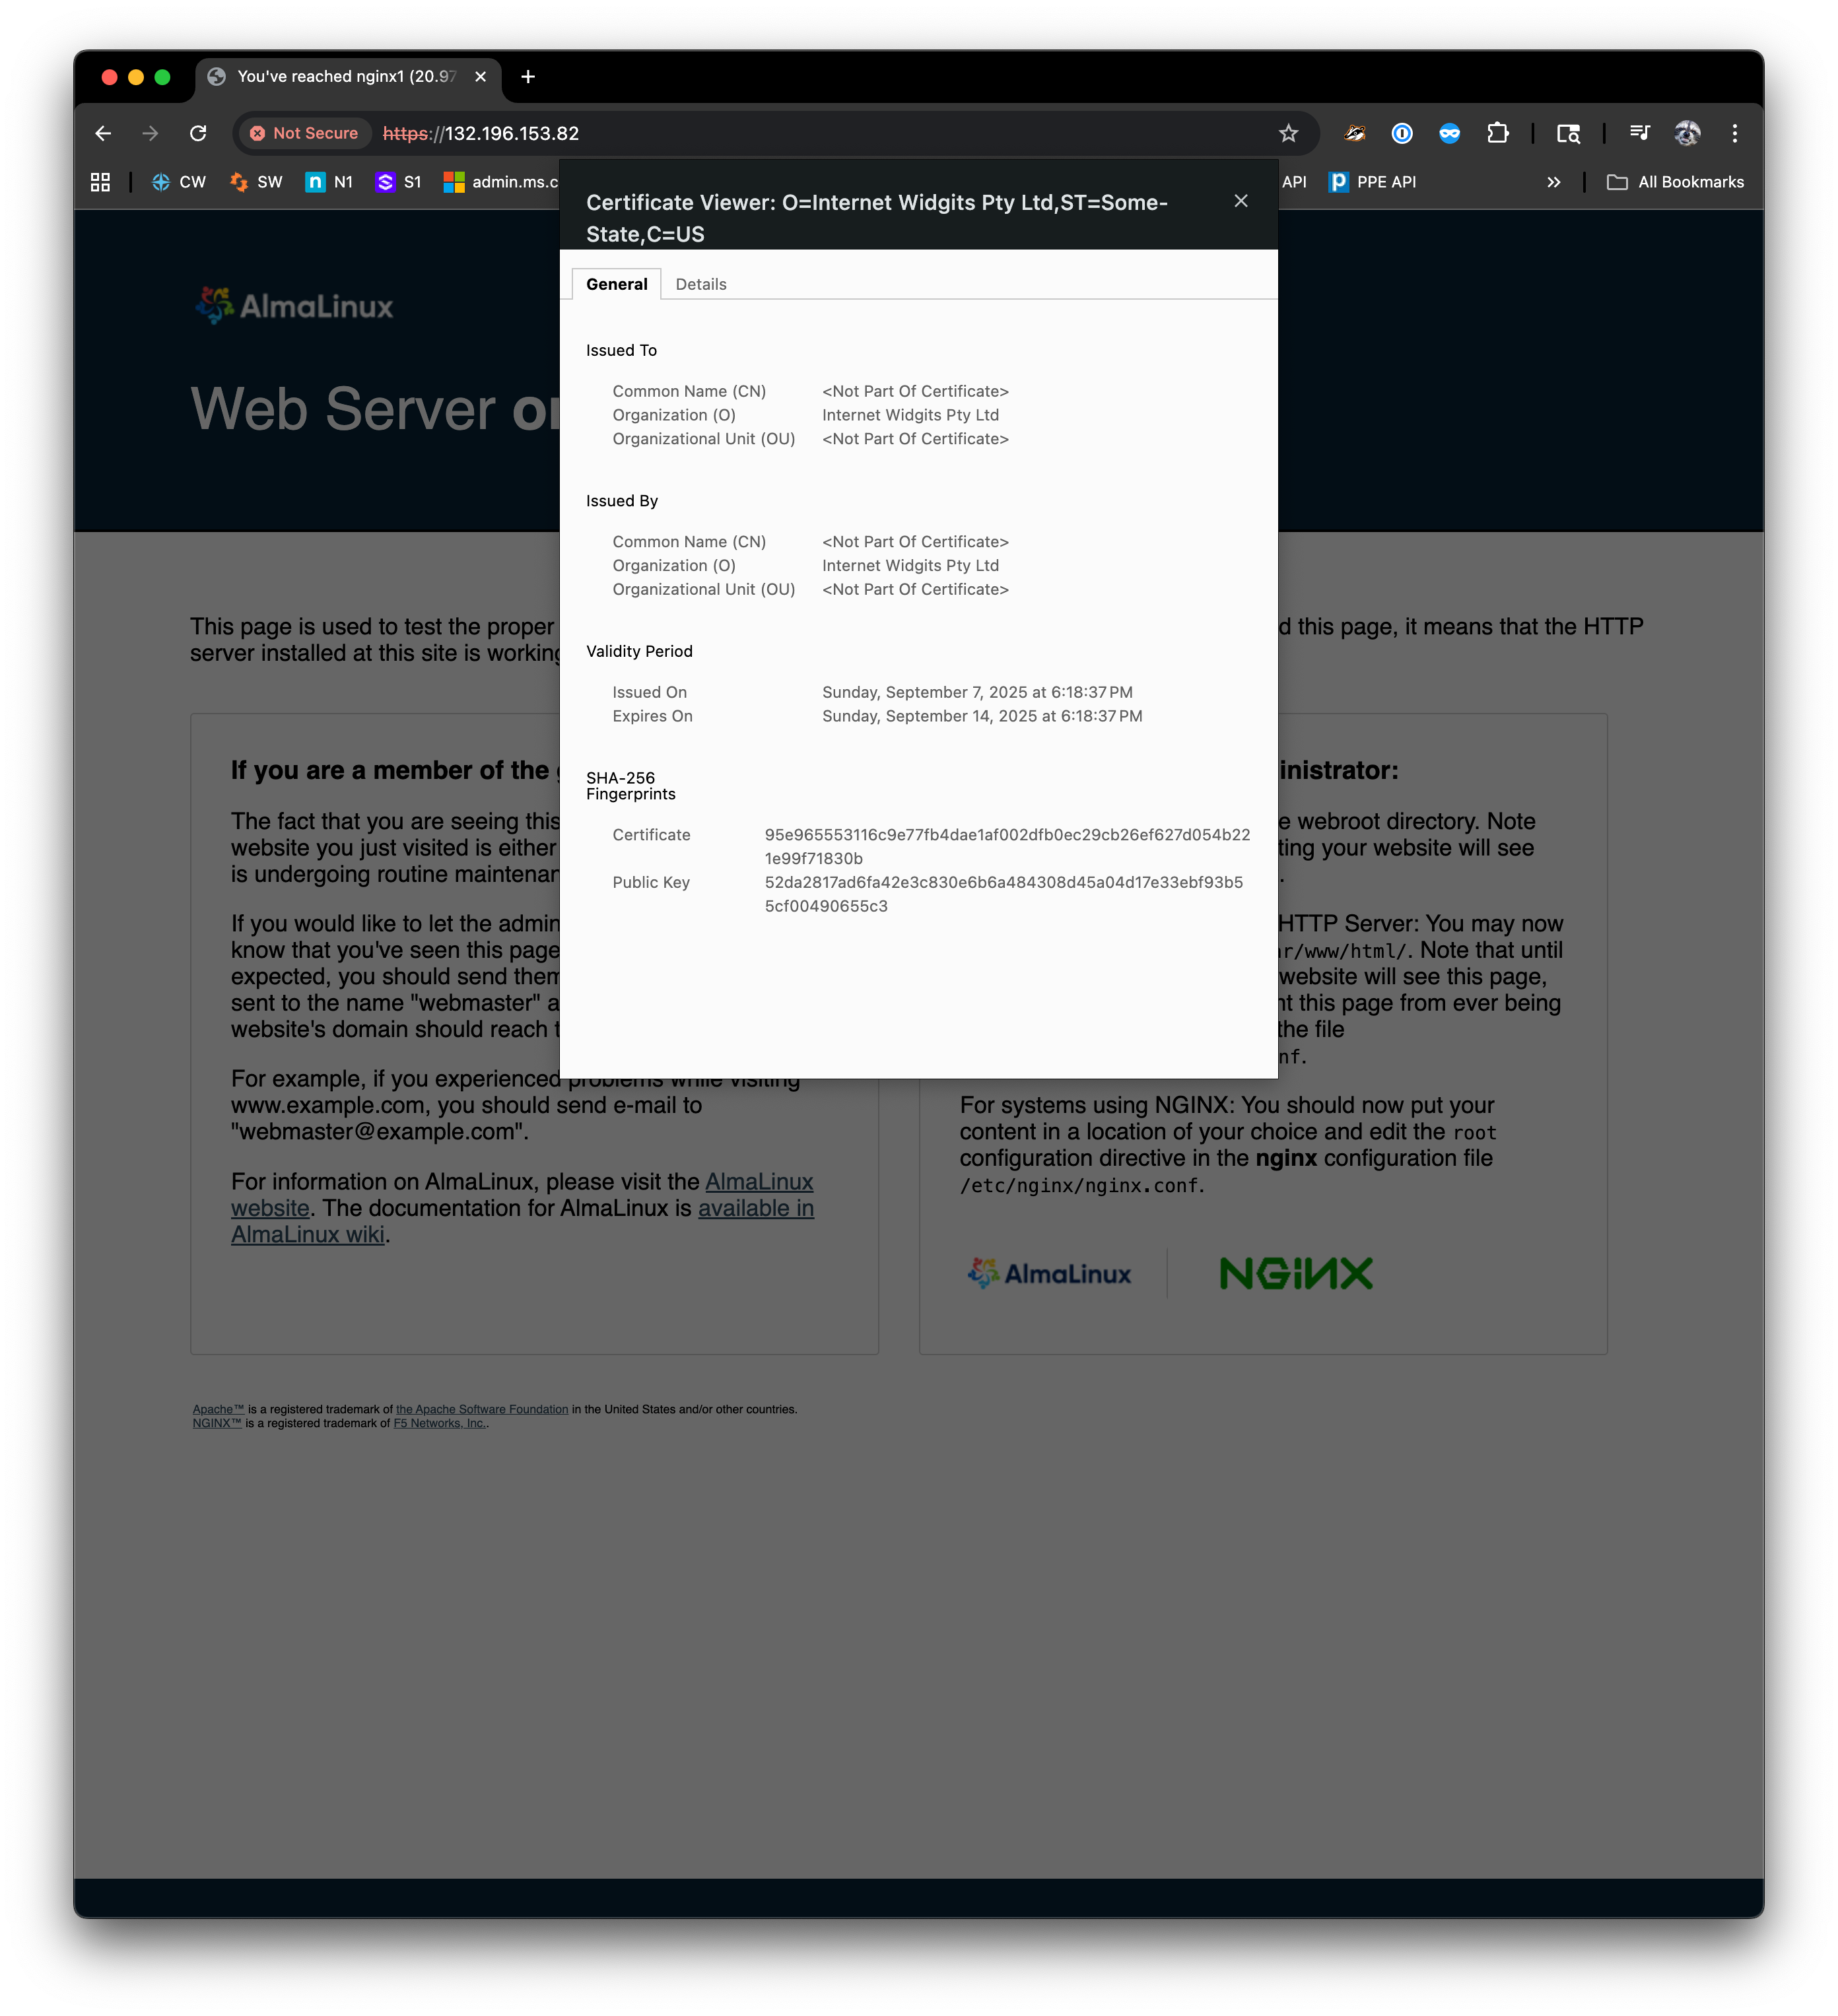This screenshot has width=1838, height=2016.
Task: Click the profile avatar picture
Action: (x=1687, y=133)
